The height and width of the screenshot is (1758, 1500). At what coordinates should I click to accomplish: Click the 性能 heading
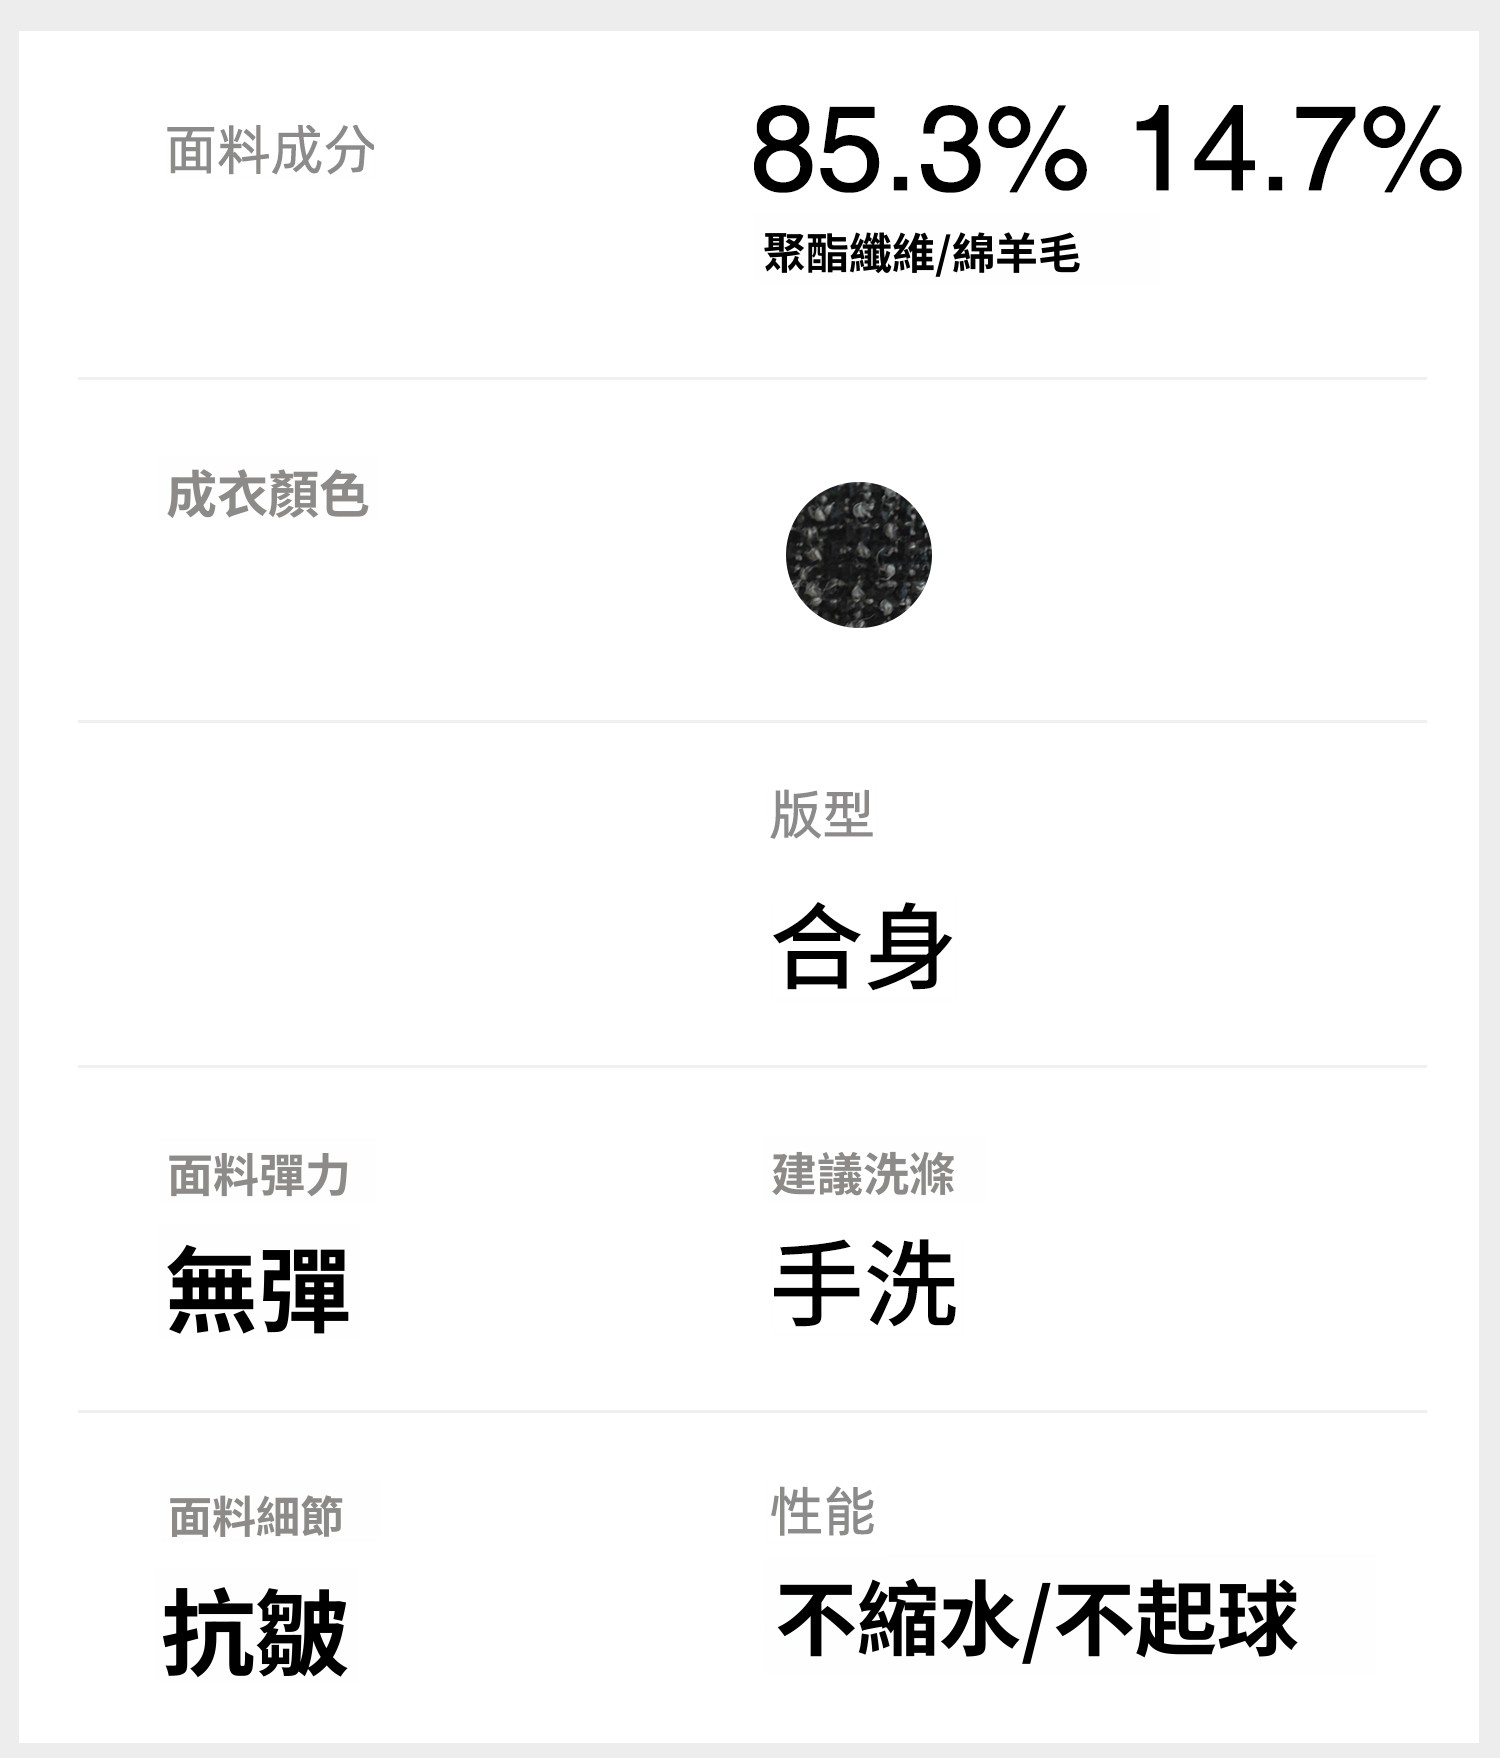[x=823, y=1511]
